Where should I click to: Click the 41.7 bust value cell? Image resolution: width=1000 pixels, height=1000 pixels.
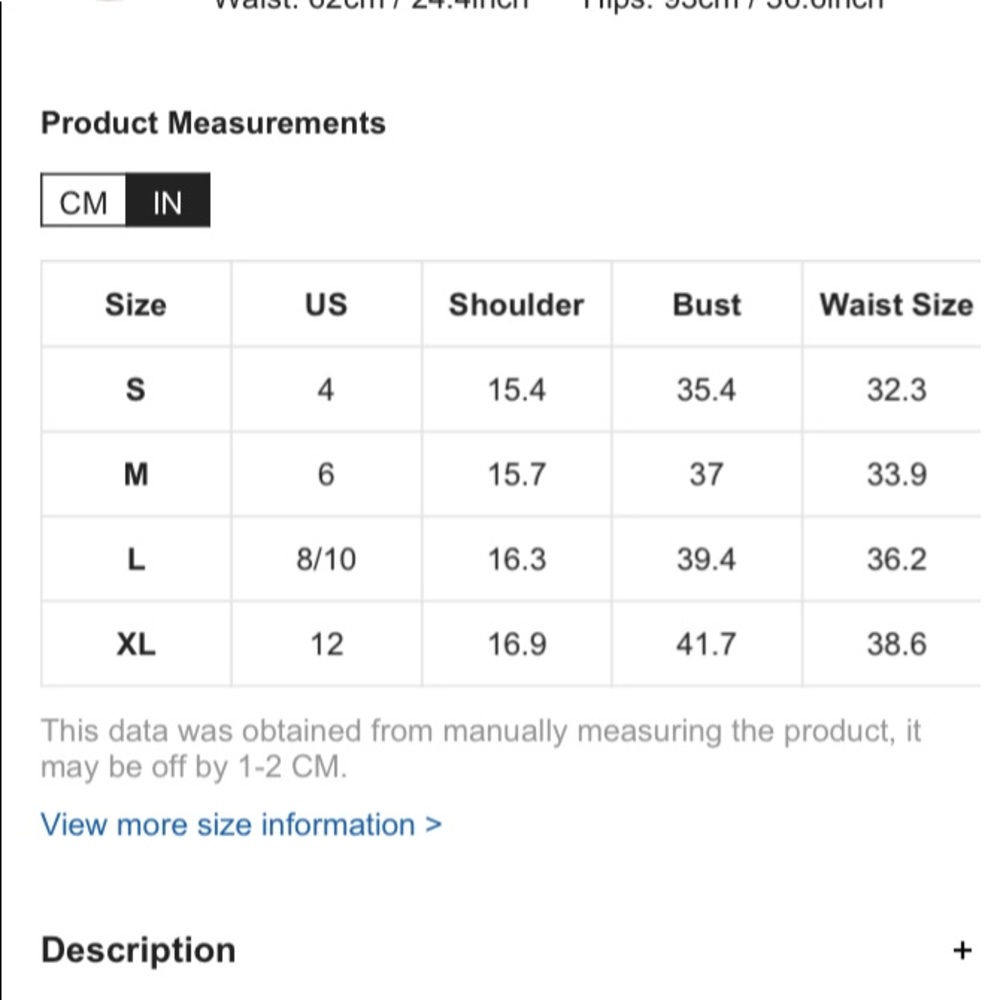coord(706,645)
